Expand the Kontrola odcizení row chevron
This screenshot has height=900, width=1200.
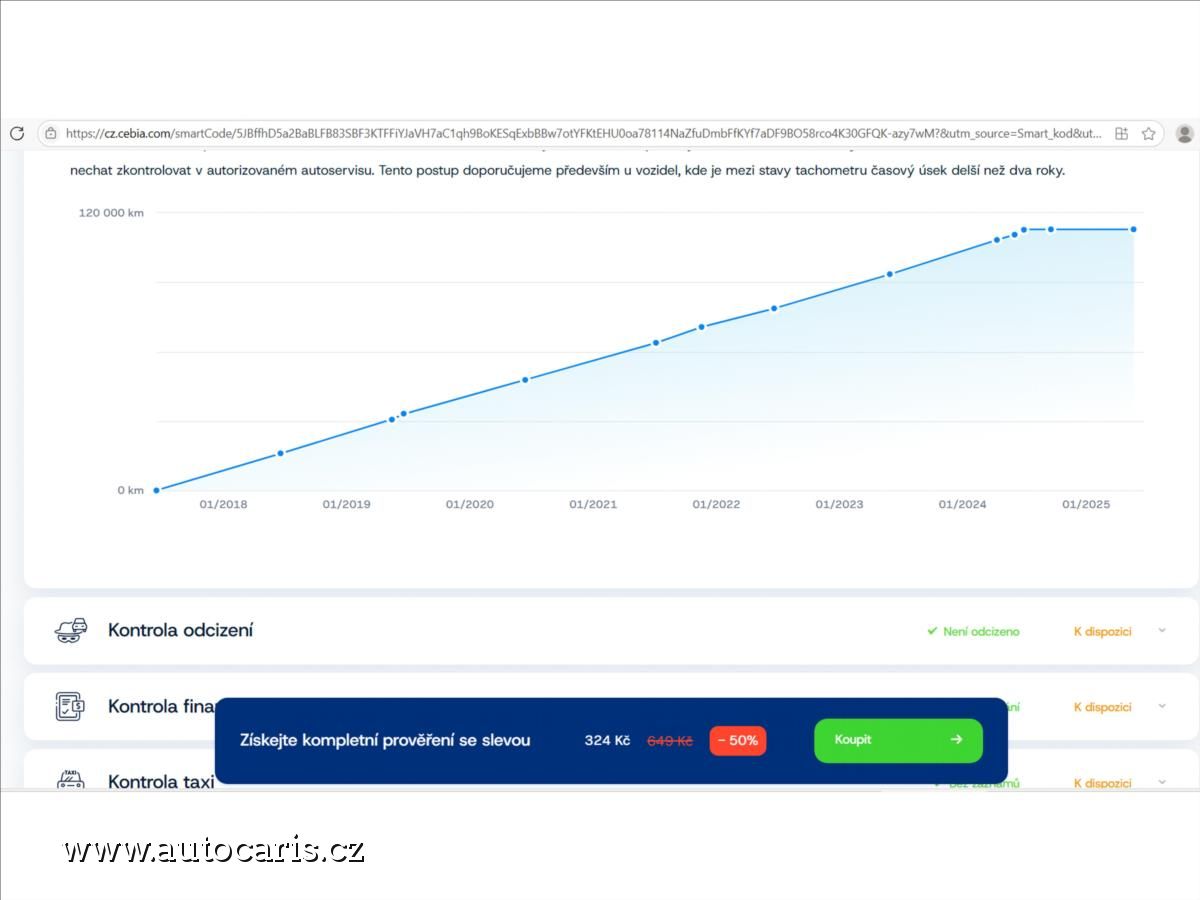tap(1162, 630)
